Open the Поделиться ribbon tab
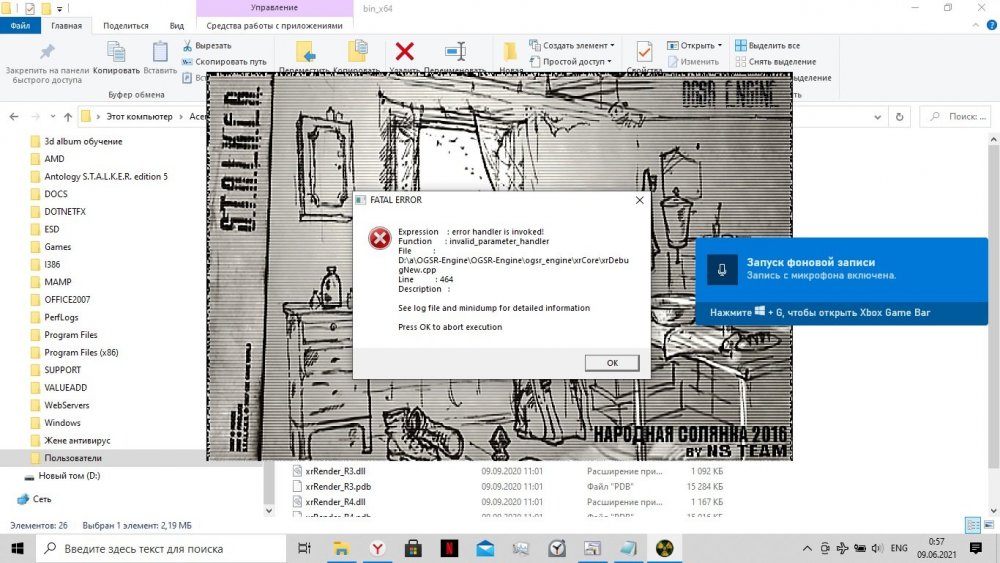 pos(125,26)
